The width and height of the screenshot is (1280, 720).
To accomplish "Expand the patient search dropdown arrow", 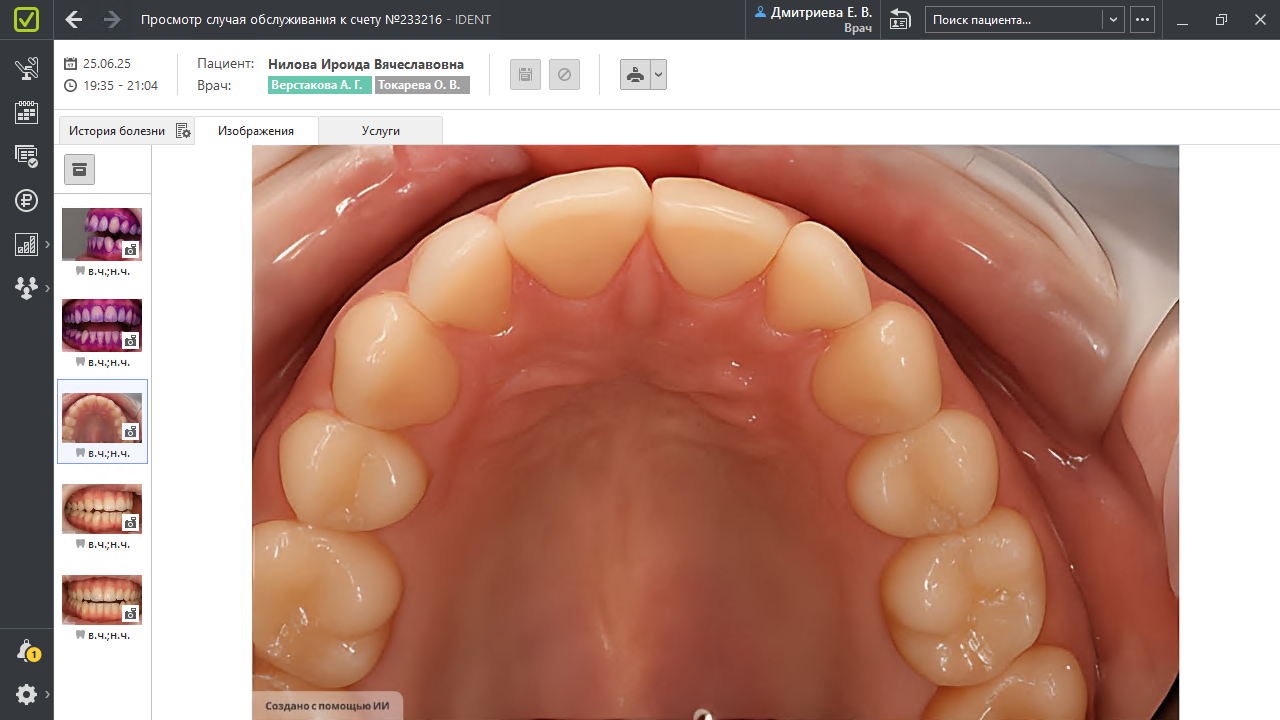I will [1113, 20].
